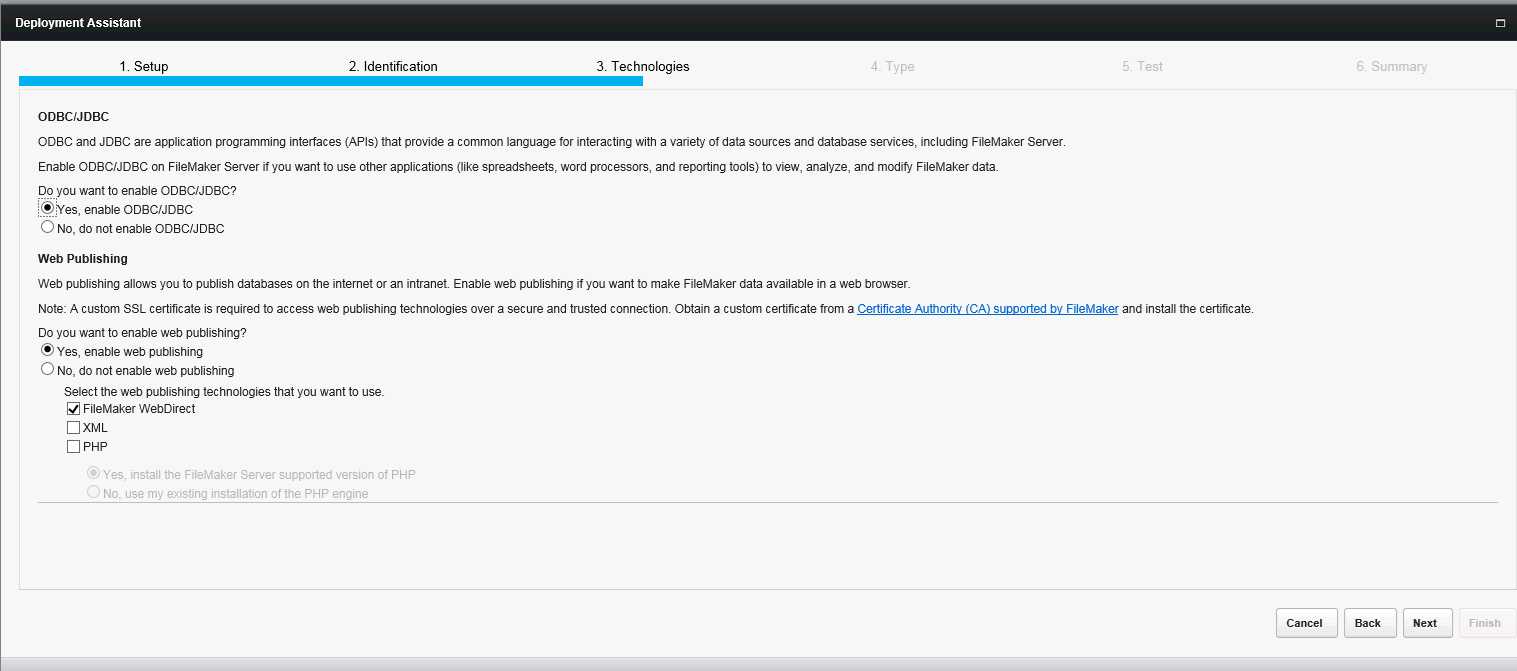The width and height of the screenshot is (1517, 671).
Task: Choose No, do not enable web publishing
Action: 47,369
